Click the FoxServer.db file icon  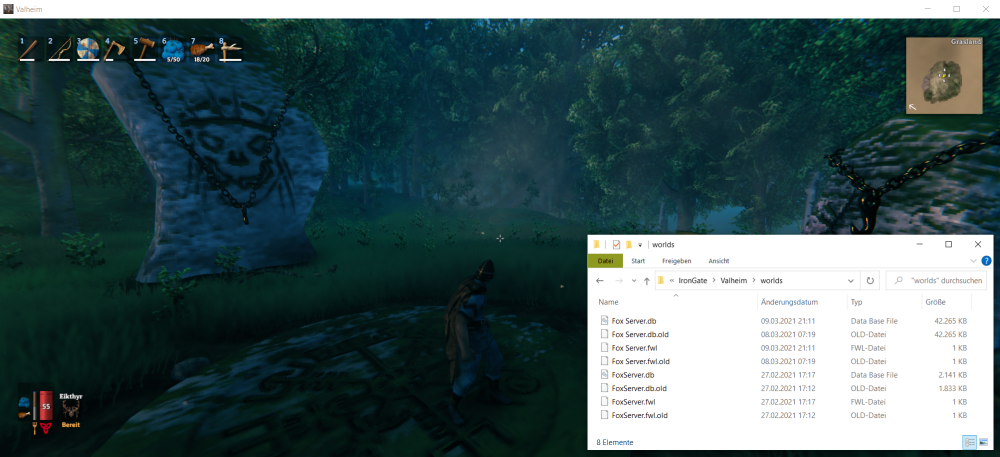point(605,375)
